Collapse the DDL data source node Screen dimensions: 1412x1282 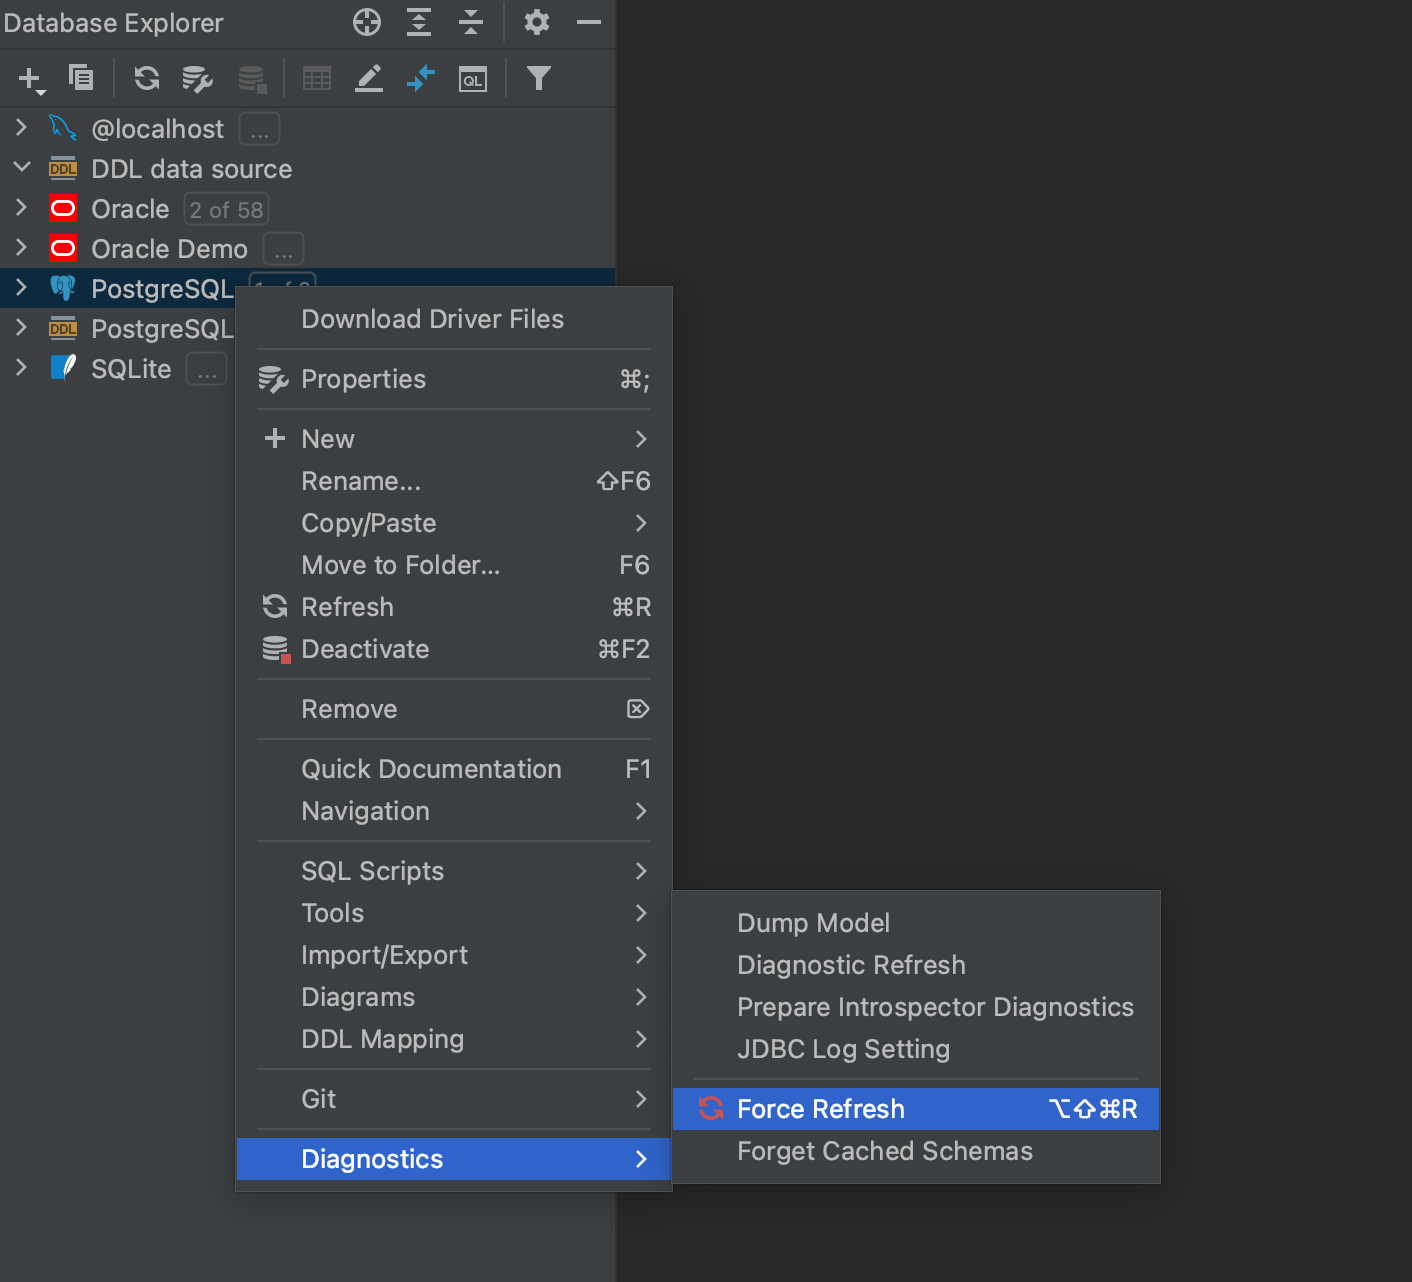(21, 168)
